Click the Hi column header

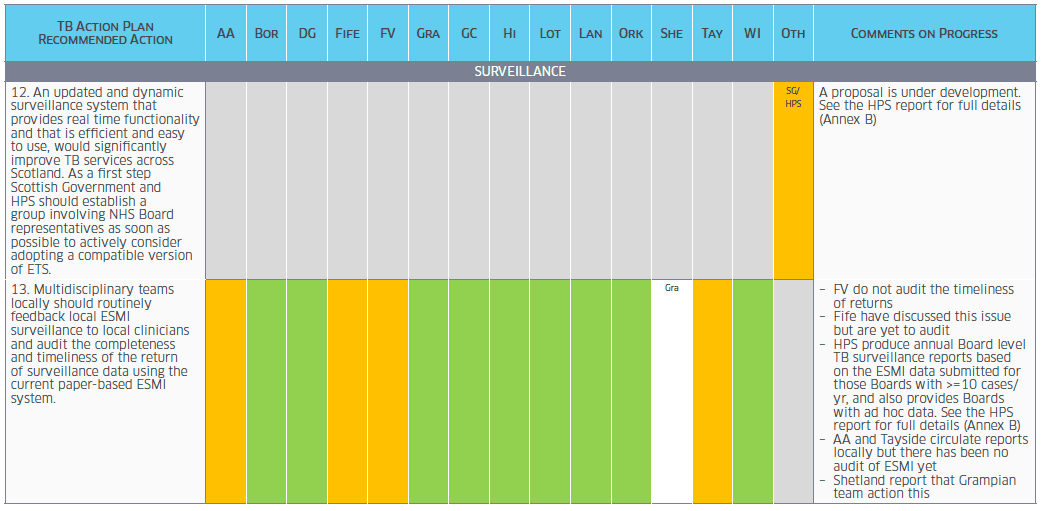coord(510,33)
